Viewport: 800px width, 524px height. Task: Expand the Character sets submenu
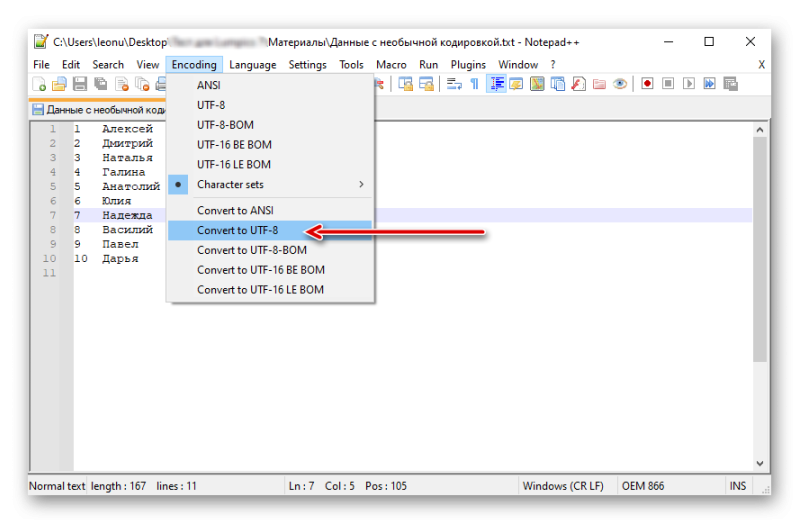click(x=270, y=185)
